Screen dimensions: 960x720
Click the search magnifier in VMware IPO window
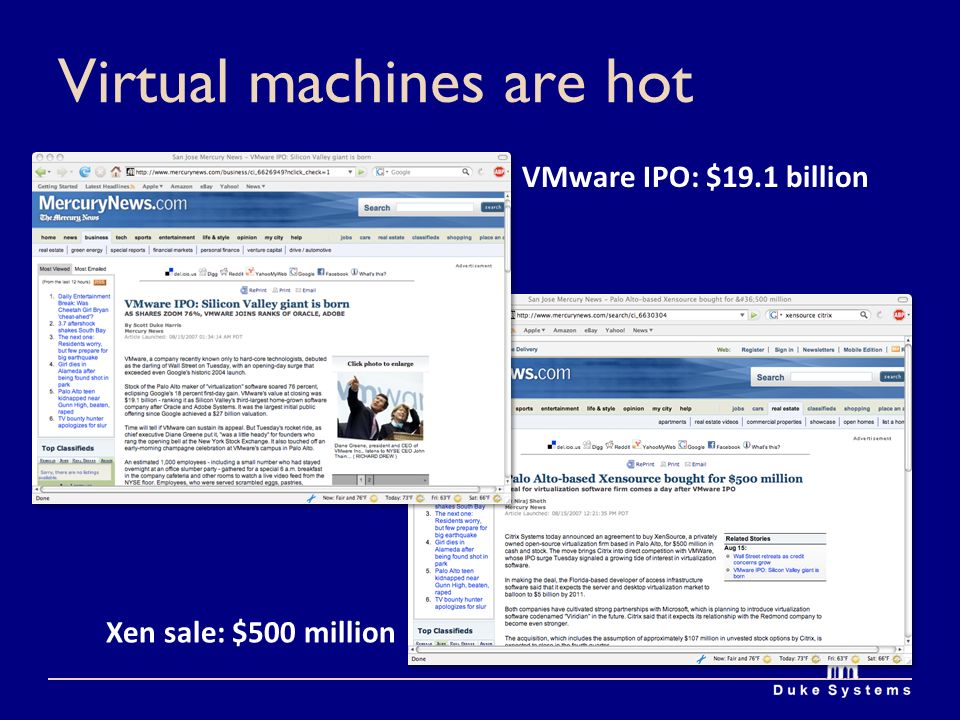pyautogui.click(x=466, y=172)
